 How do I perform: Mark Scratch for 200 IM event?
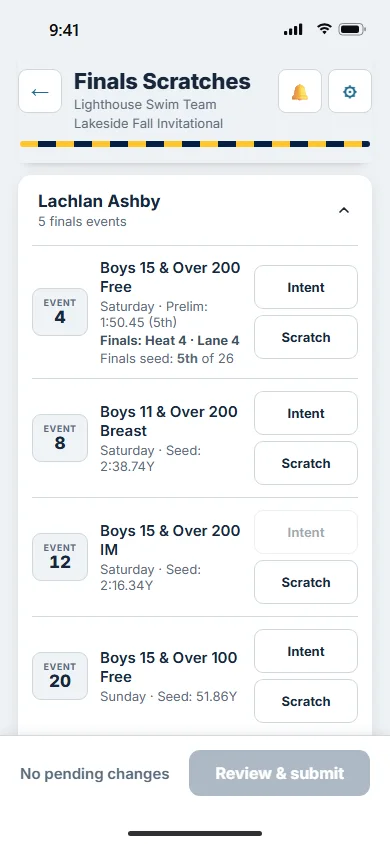pos(306,582)
